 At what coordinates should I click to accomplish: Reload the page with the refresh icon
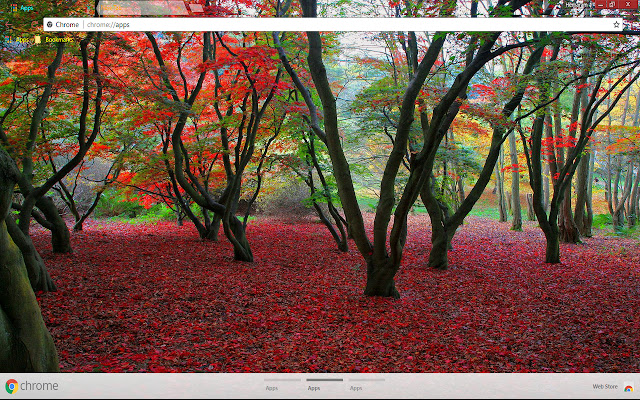35,24
